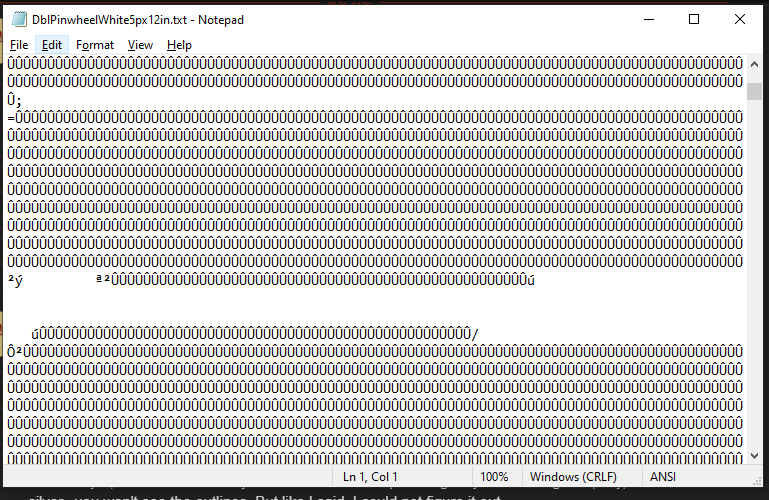Minimize the Notepad window
Screen dimensions: 769x500
(649, 20)
